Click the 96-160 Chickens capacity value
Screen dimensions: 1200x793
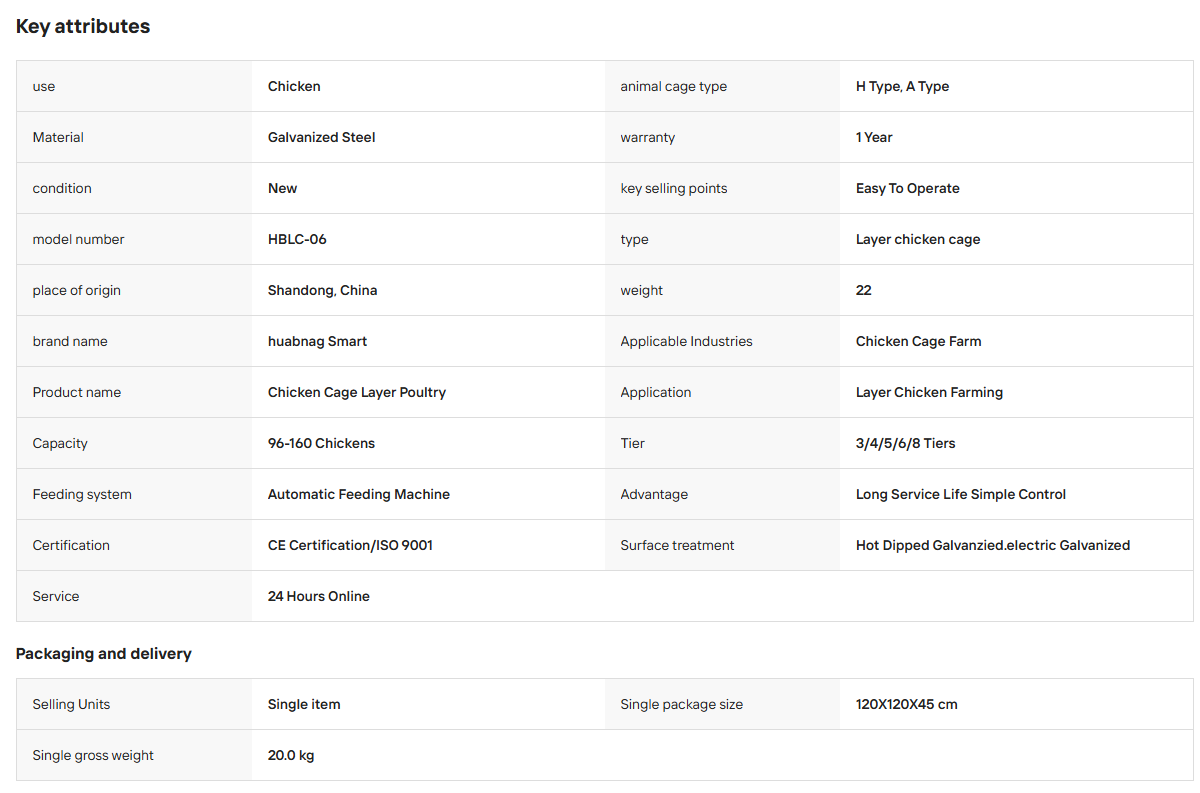click(x=321, y=443)
